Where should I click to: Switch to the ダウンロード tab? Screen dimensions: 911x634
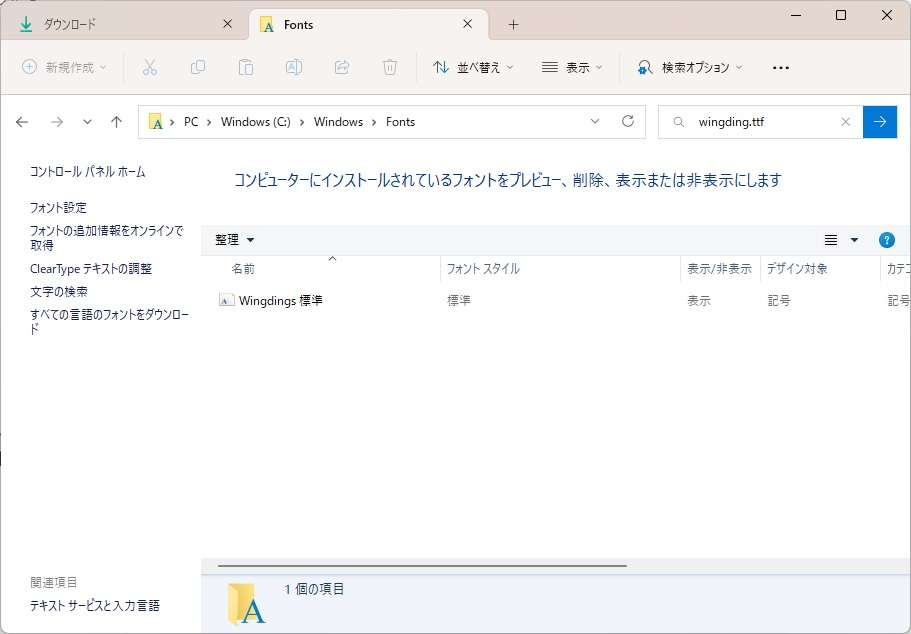pos(124,24)
